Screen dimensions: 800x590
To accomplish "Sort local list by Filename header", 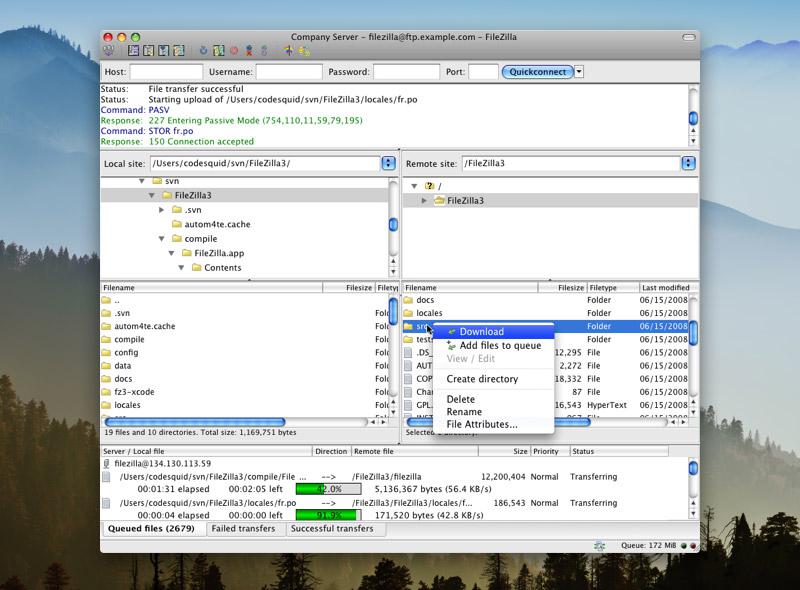I will (212, 288).
